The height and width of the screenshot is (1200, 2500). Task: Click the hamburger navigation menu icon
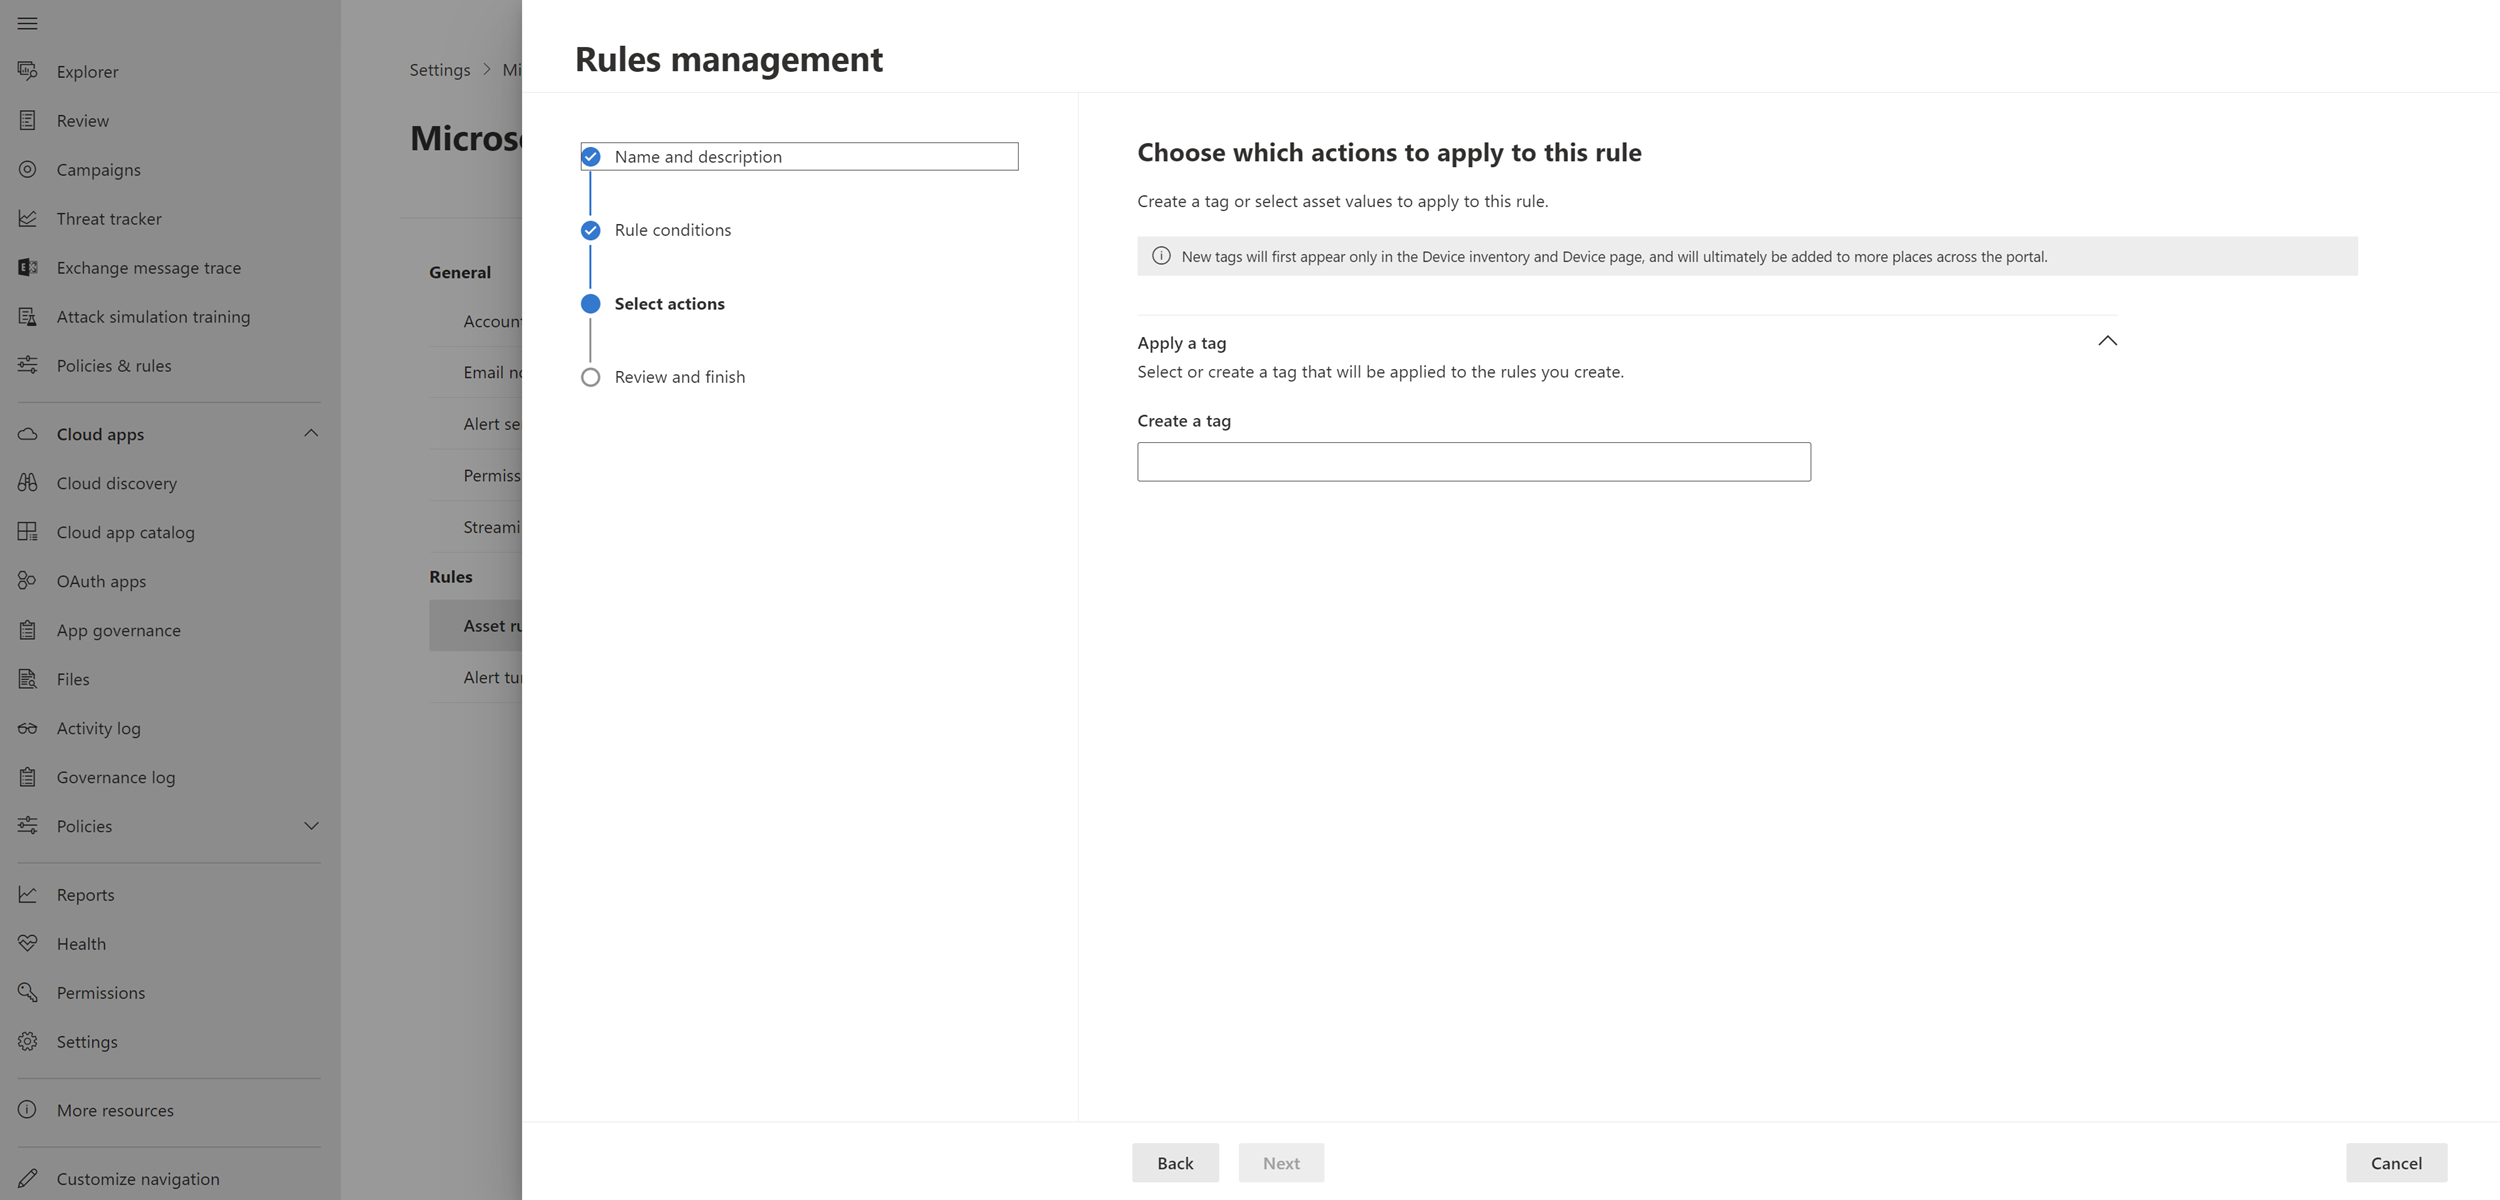27,23
